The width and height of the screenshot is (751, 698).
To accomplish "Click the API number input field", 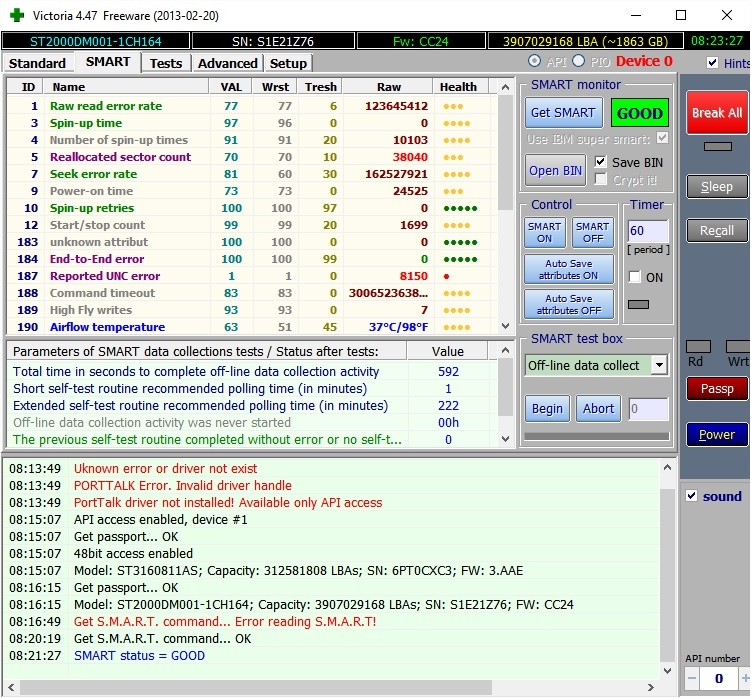I will click(x=719, y=678).
